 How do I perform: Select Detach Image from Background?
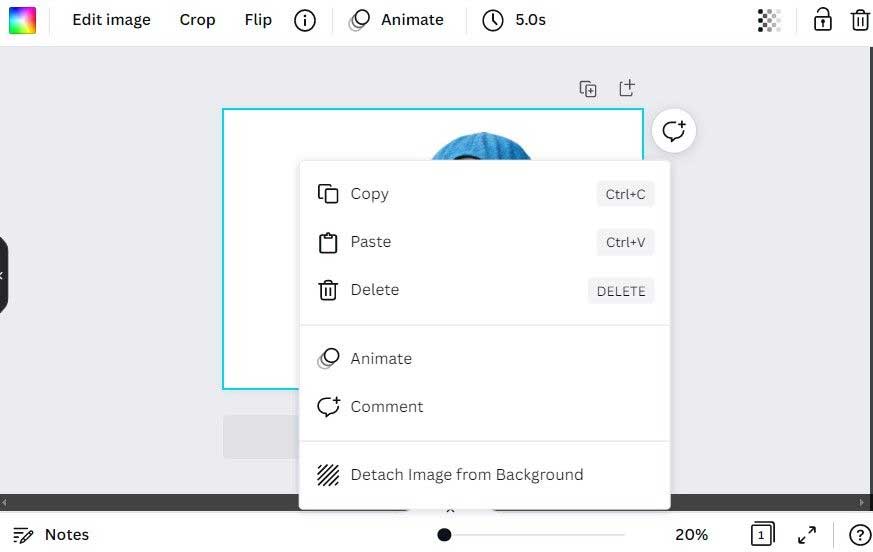tap(466, 475)
